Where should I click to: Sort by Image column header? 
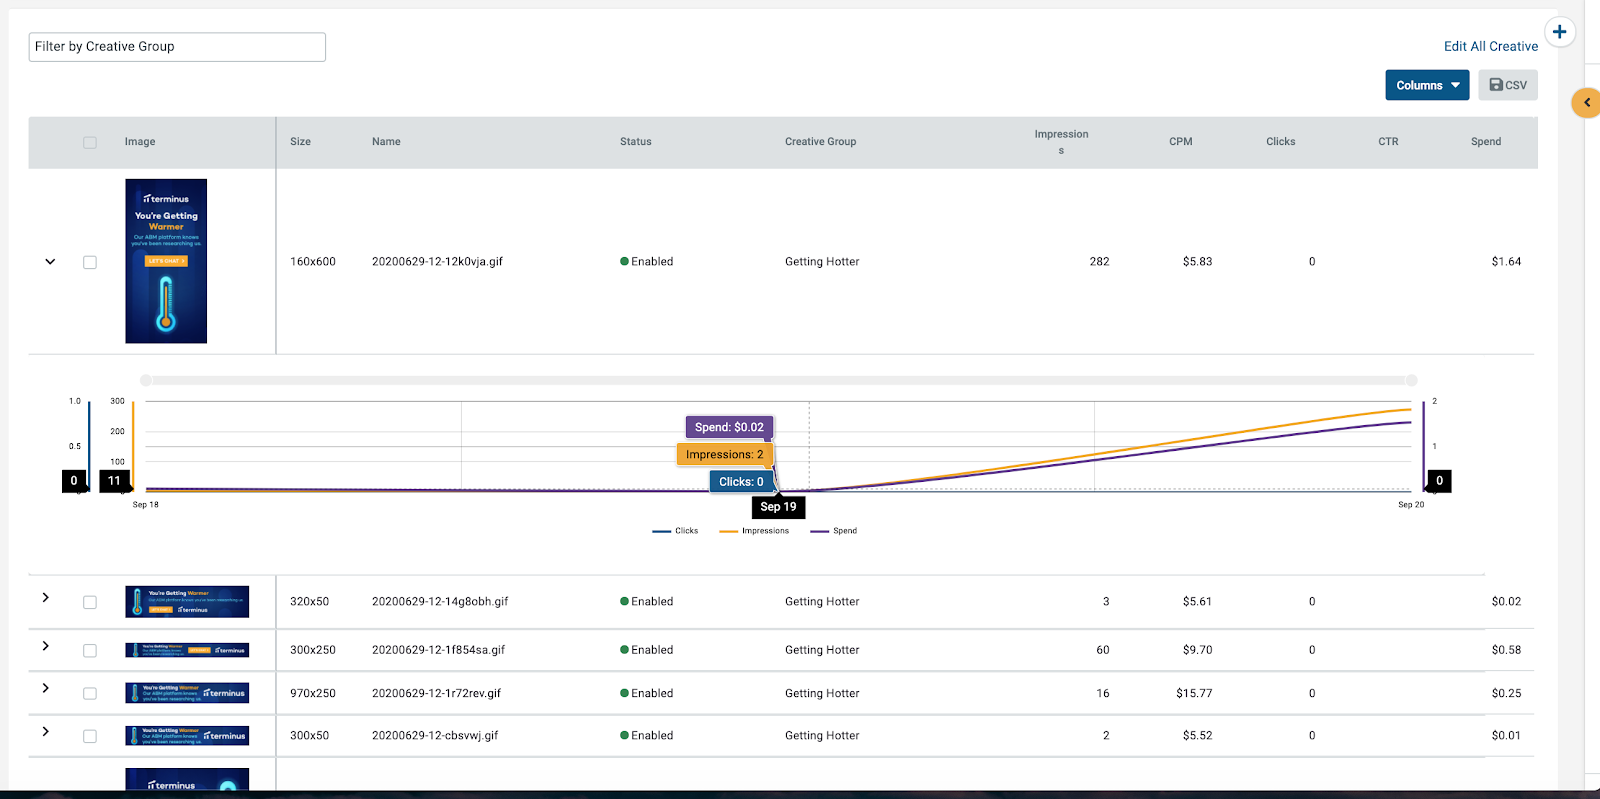click(140, 142)
